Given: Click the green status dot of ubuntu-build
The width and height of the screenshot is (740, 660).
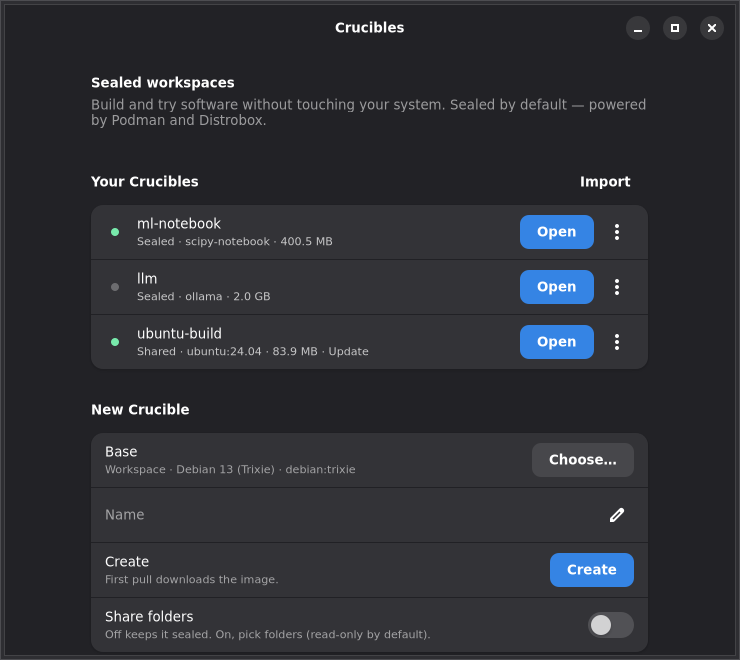Looking at the screenshot, I should point(115,342).
